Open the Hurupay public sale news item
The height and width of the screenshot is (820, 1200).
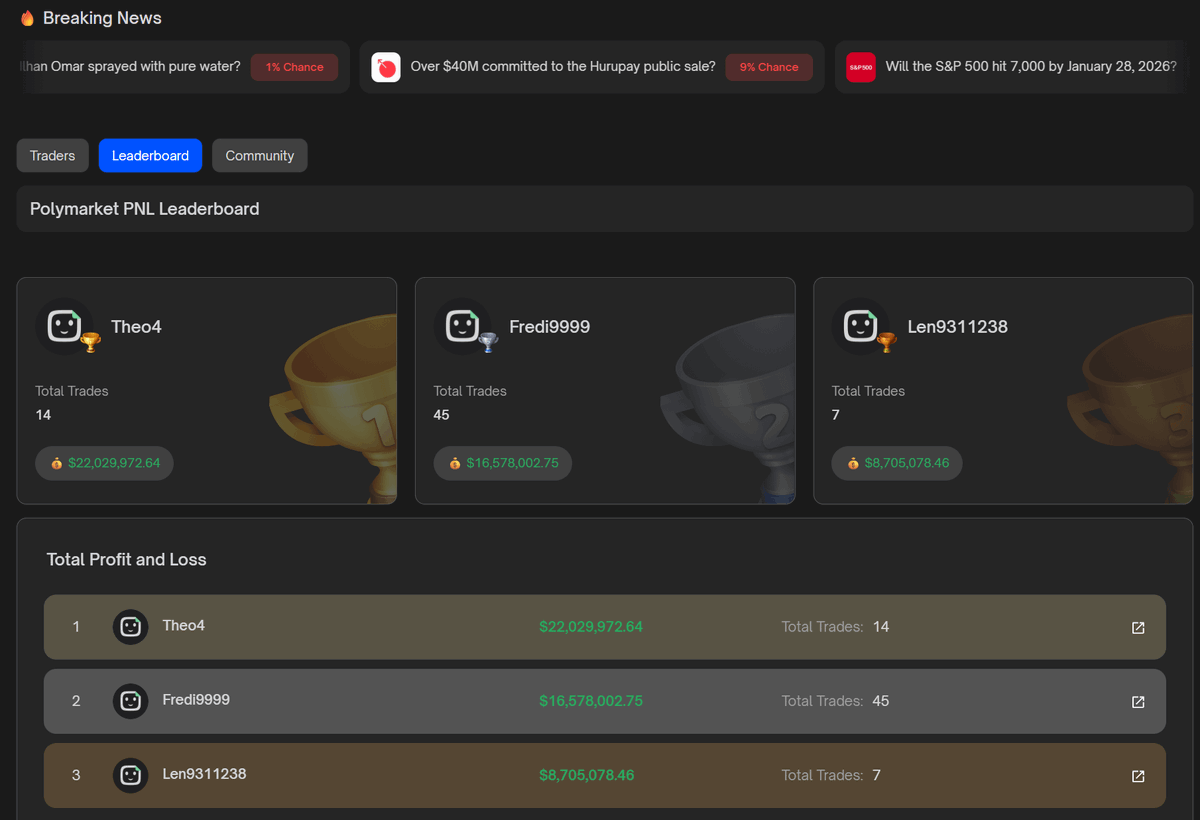pos(592,67)
